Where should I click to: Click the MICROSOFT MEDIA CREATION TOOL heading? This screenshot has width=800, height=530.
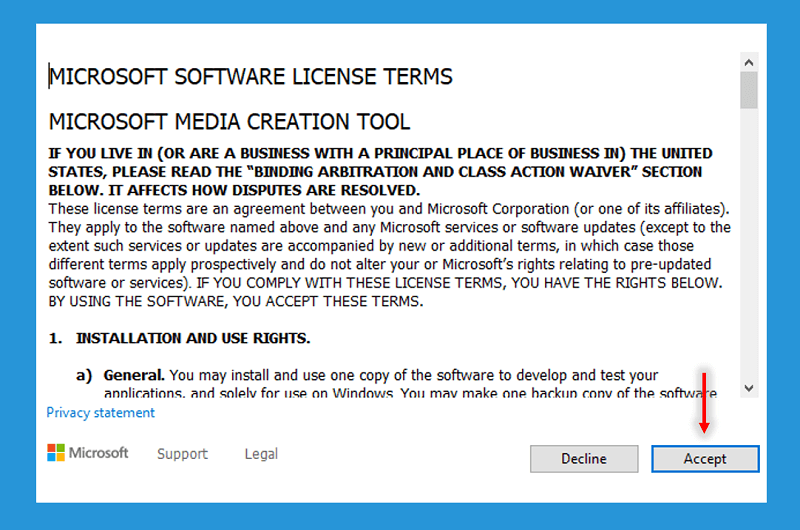(x=230, y=122)
